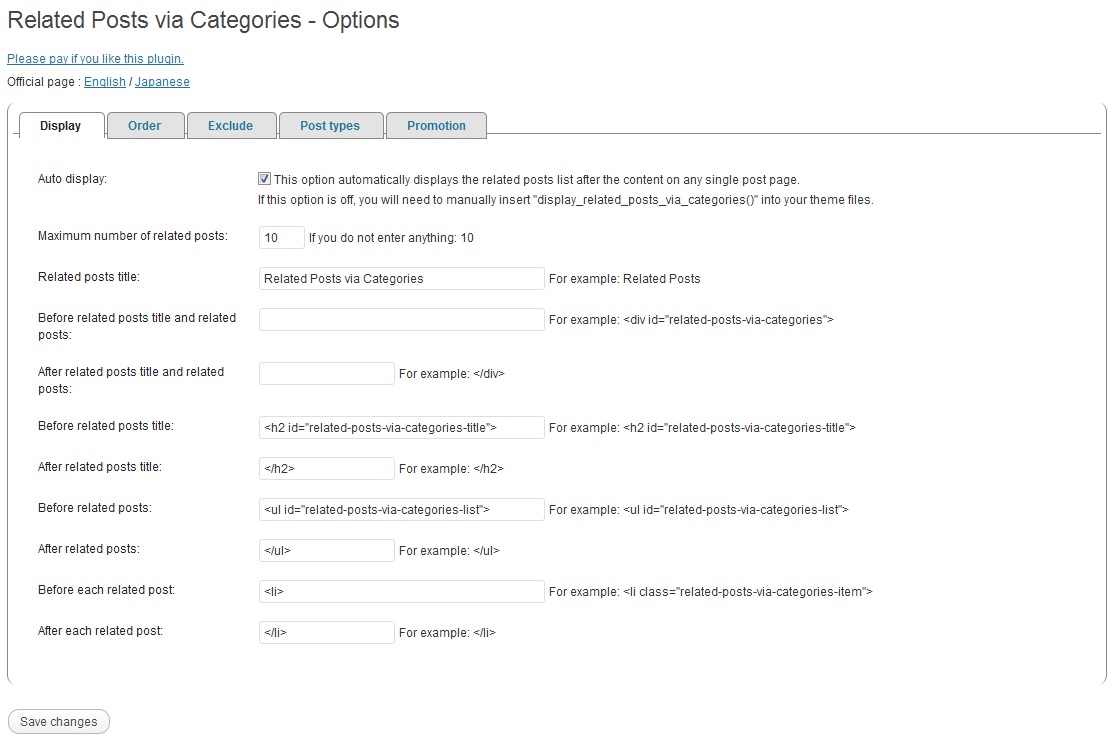Open the Promotion tab
The image size is (1115, 746).
(436, 126)
